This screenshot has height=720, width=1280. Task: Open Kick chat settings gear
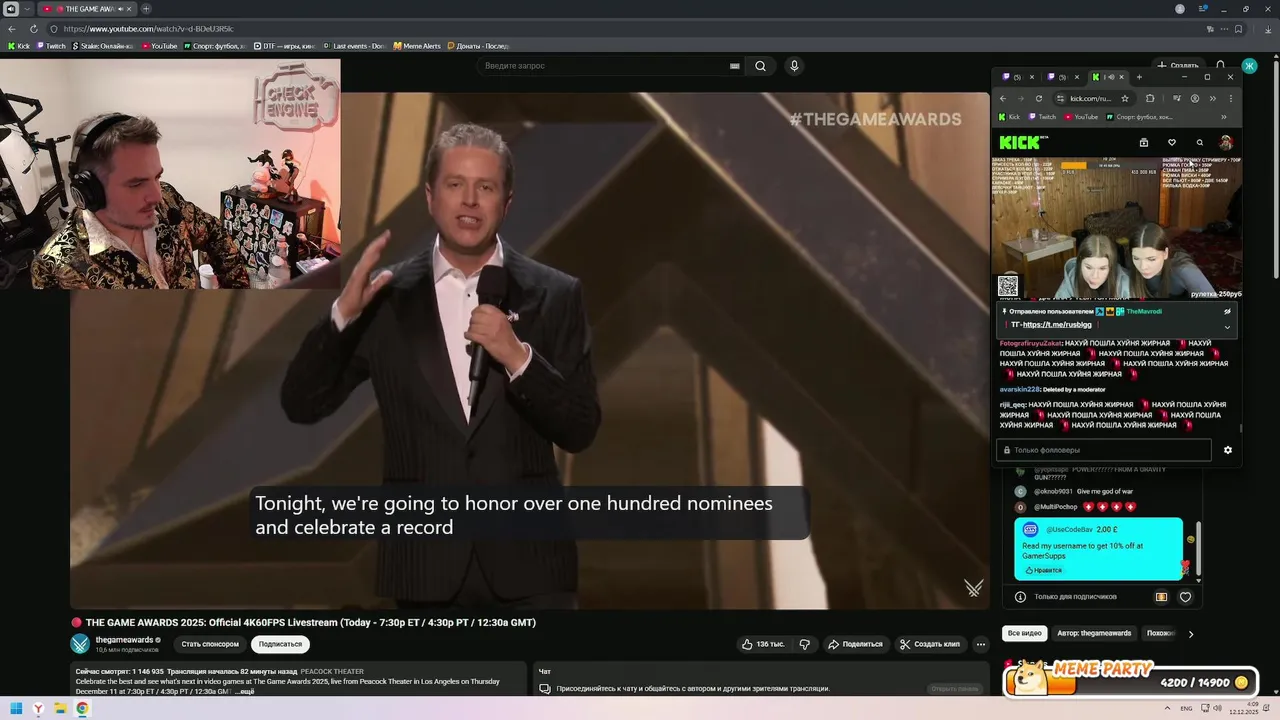pyautogui.click(x=1228, y=450)
